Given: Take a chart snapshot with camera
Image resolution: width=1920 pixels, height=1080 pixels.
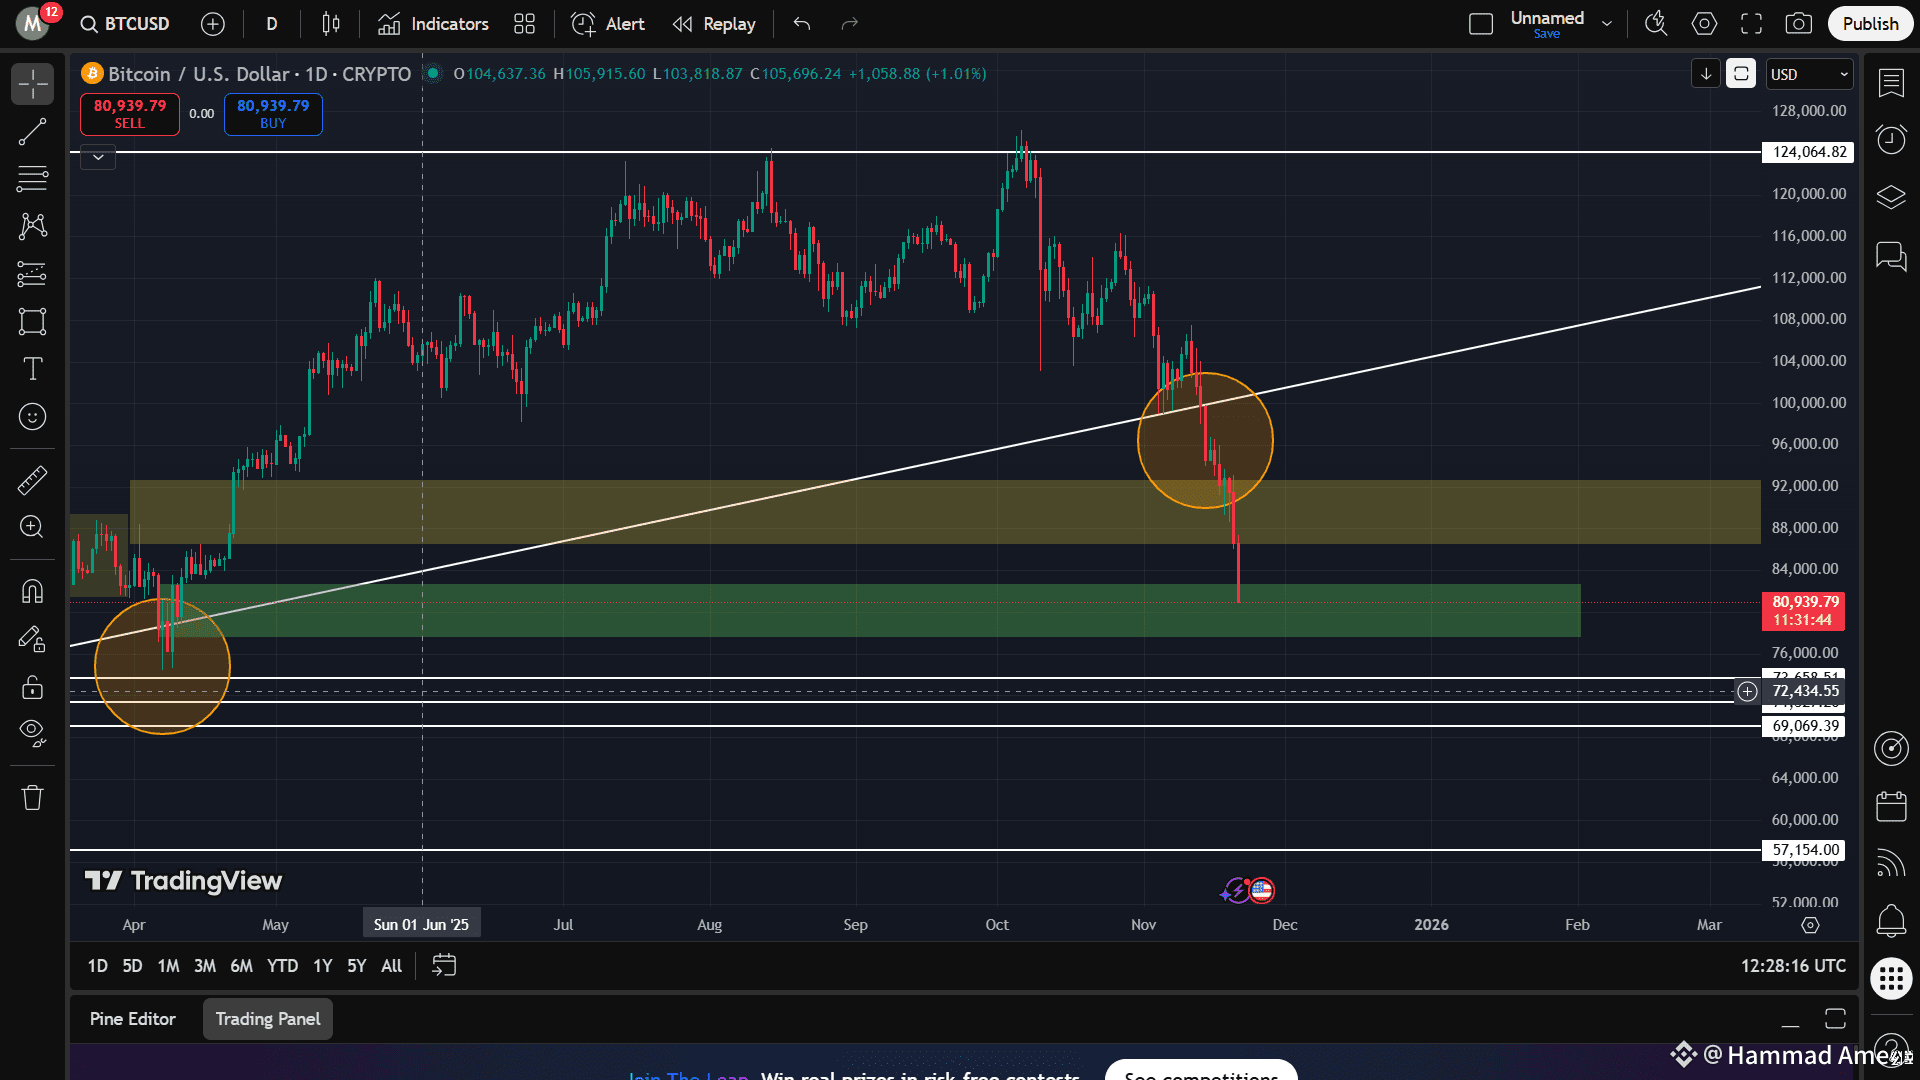Looking at the screenshot, I should (x=1799, y=24).
